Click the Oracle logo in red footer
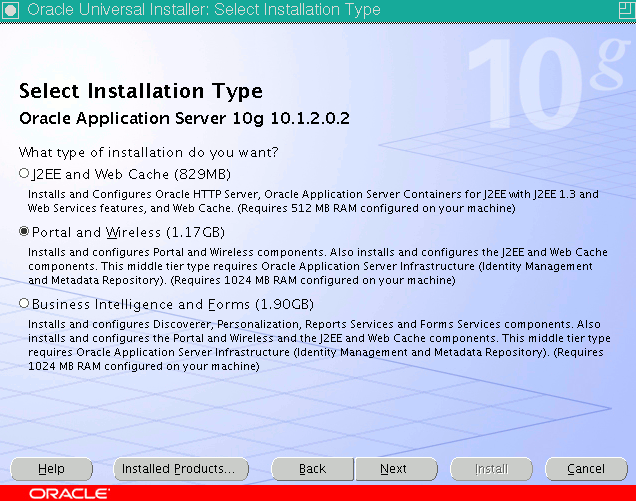 (69, 493)
